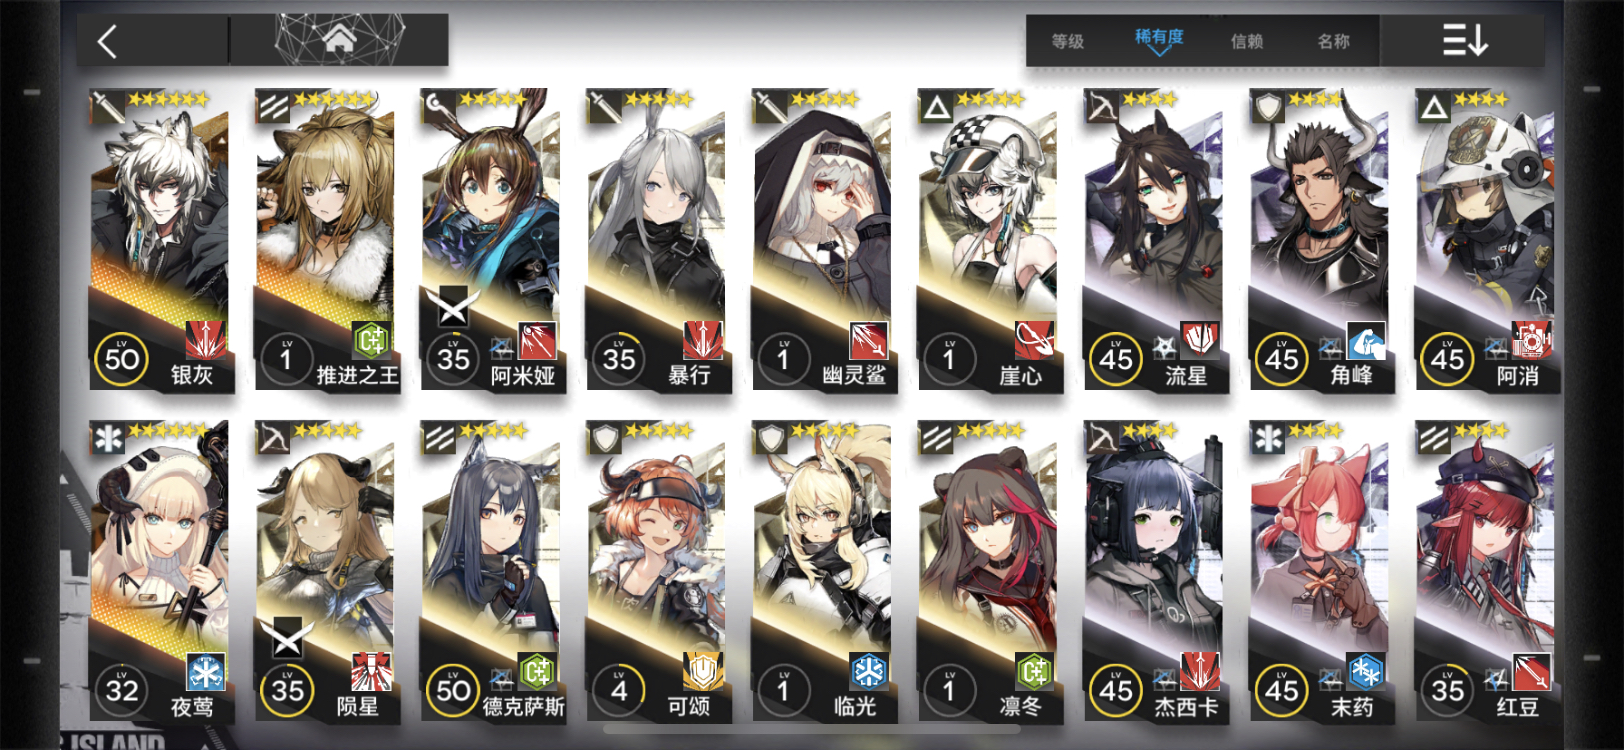
Task: Sort operators by 等级 tab
Action: (1067, 41)
